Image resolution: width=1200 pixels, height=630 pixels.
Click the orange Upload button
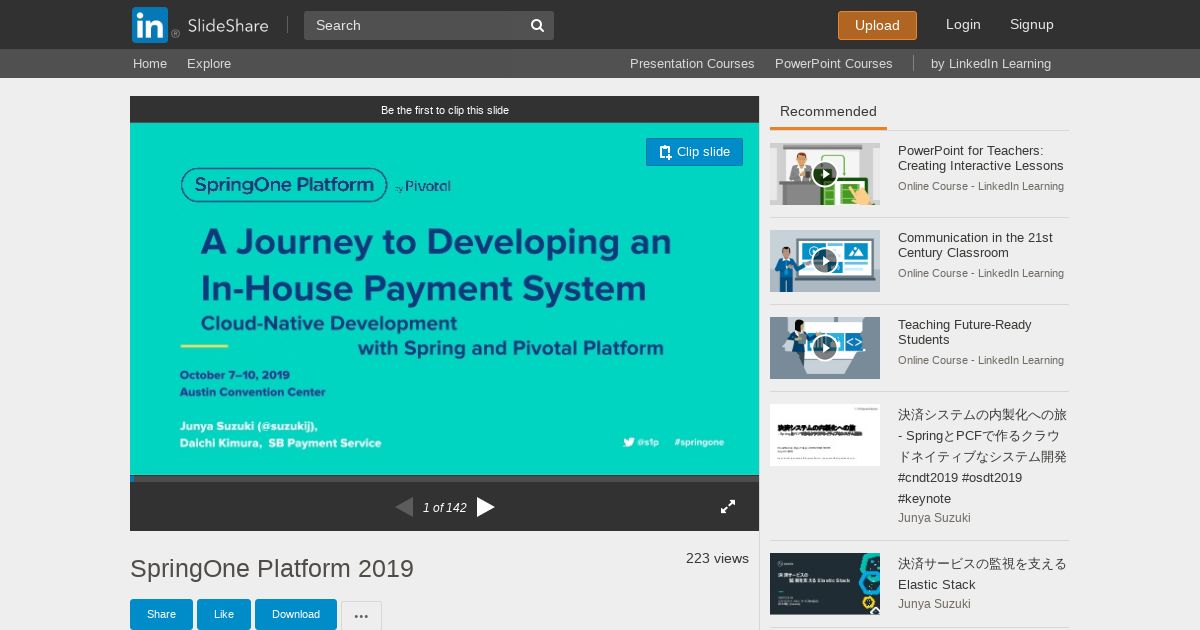(877, 25)
